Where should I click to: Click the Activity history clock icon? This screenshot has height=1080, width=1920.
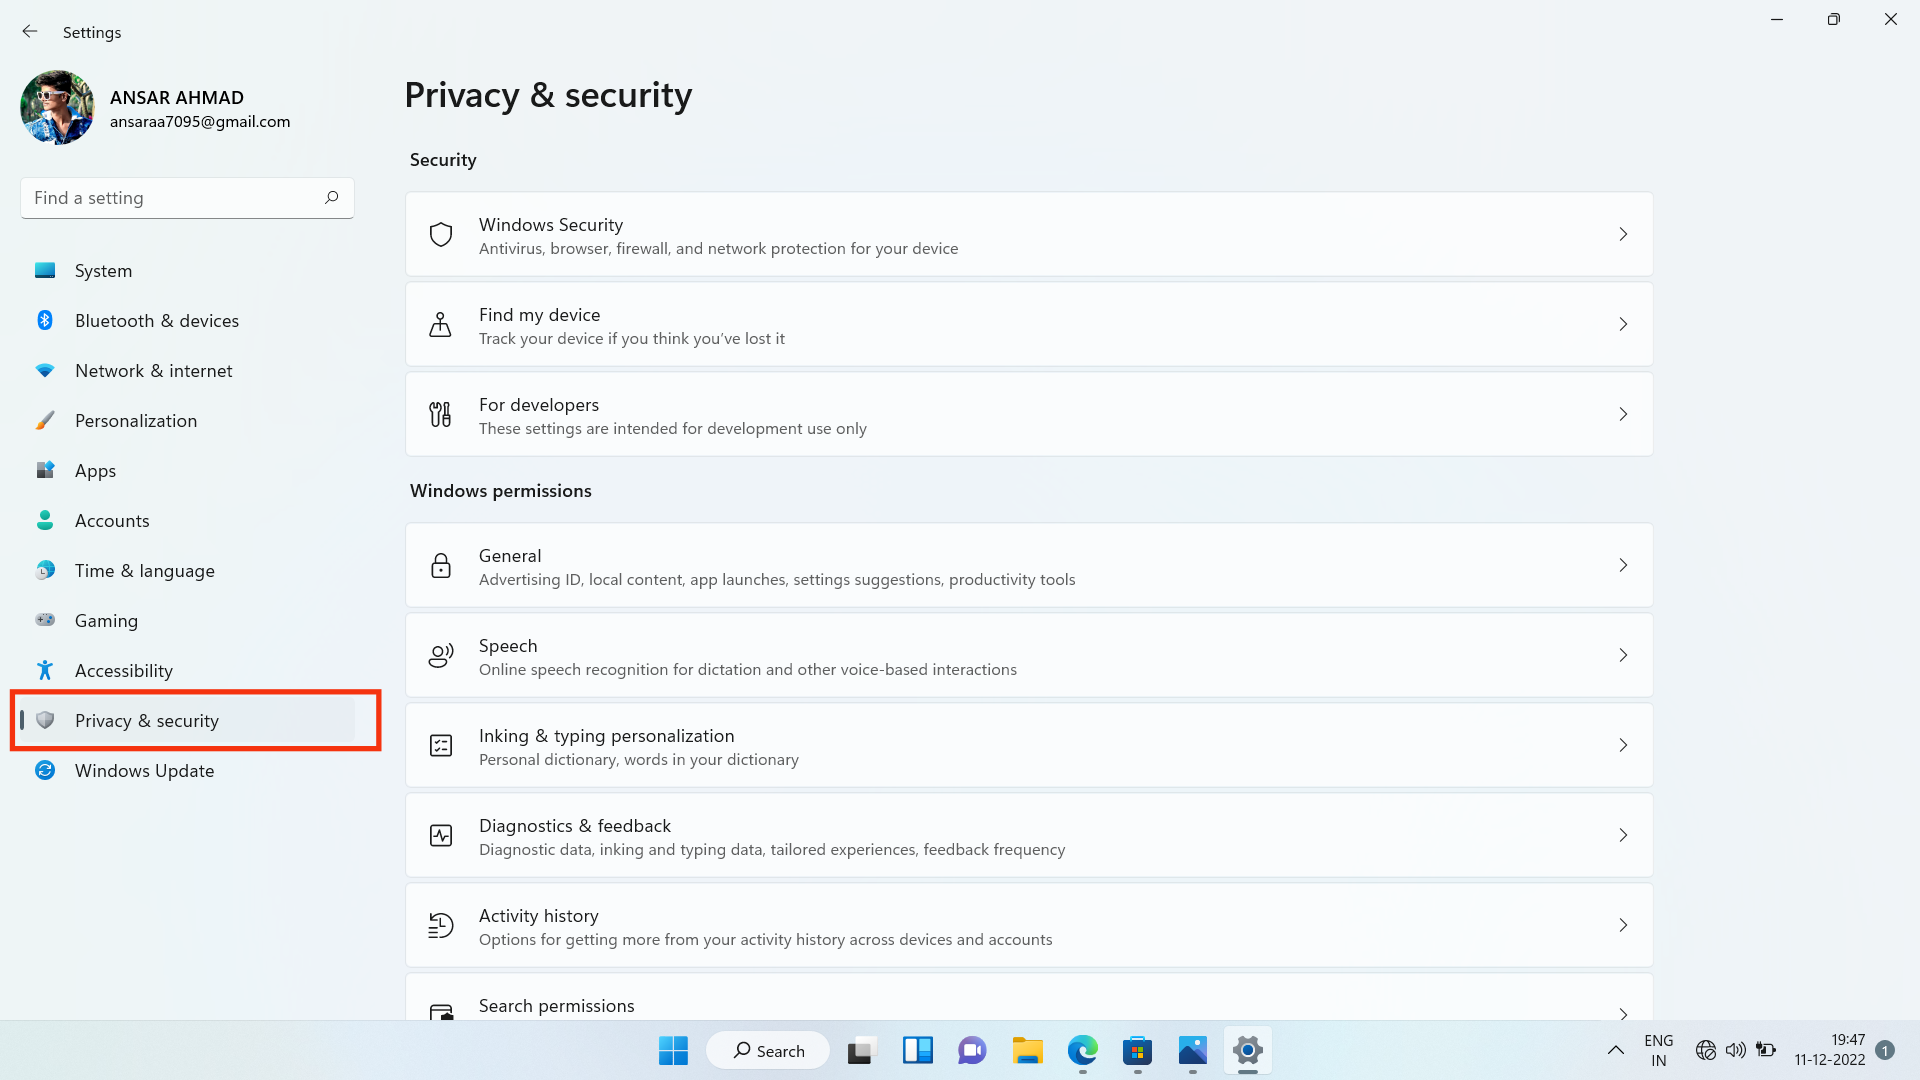tap(440, 926)
